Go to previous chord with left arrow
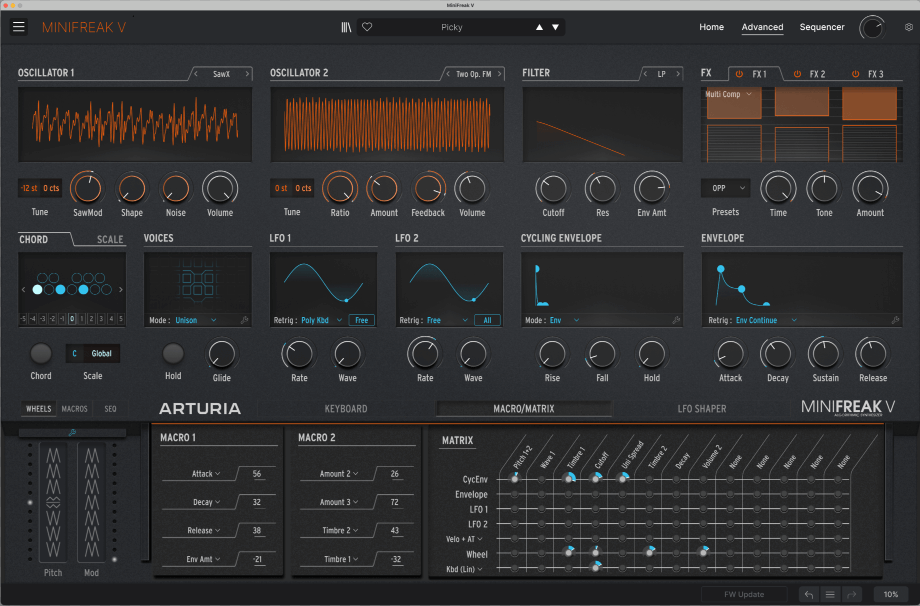 (x=23, y=289)
